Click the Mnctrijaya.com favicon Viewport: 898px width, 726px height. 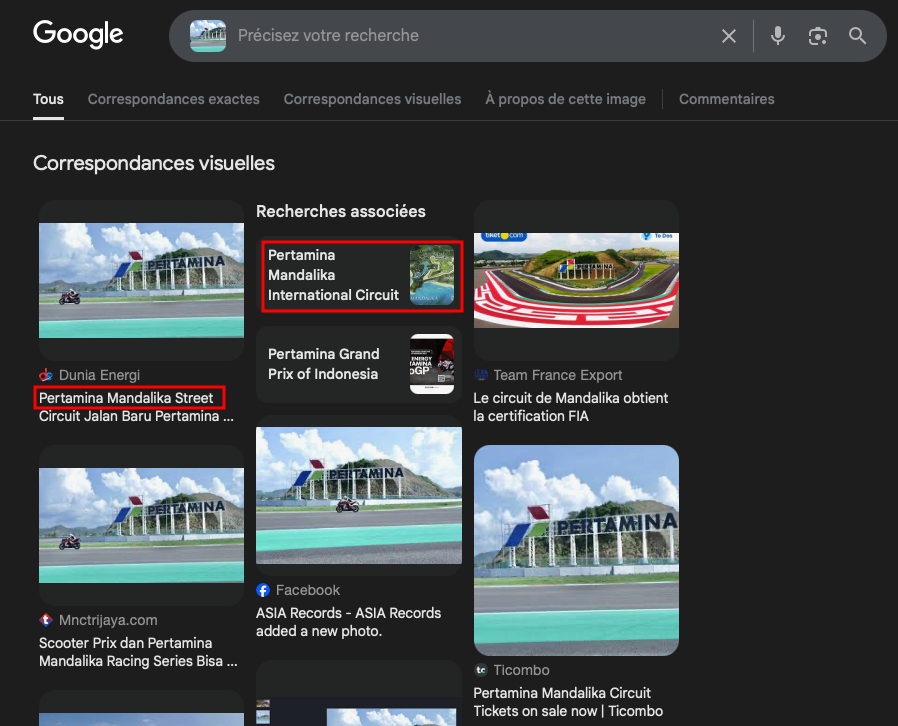tap(46, 620)
